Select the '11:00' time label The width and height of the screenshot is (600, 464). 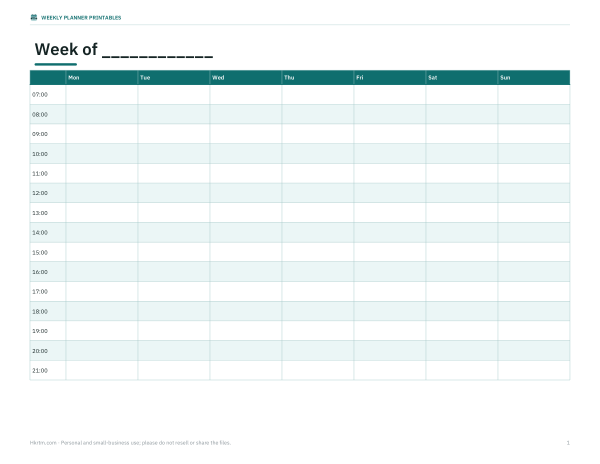pyautogui.click(x=40, y=173)
